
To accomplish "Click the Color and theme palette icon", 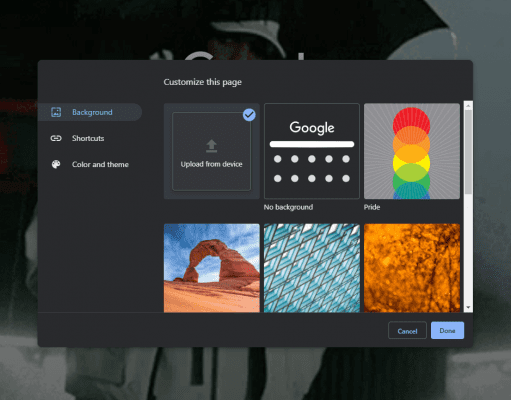I will click(x=56, y=164).
